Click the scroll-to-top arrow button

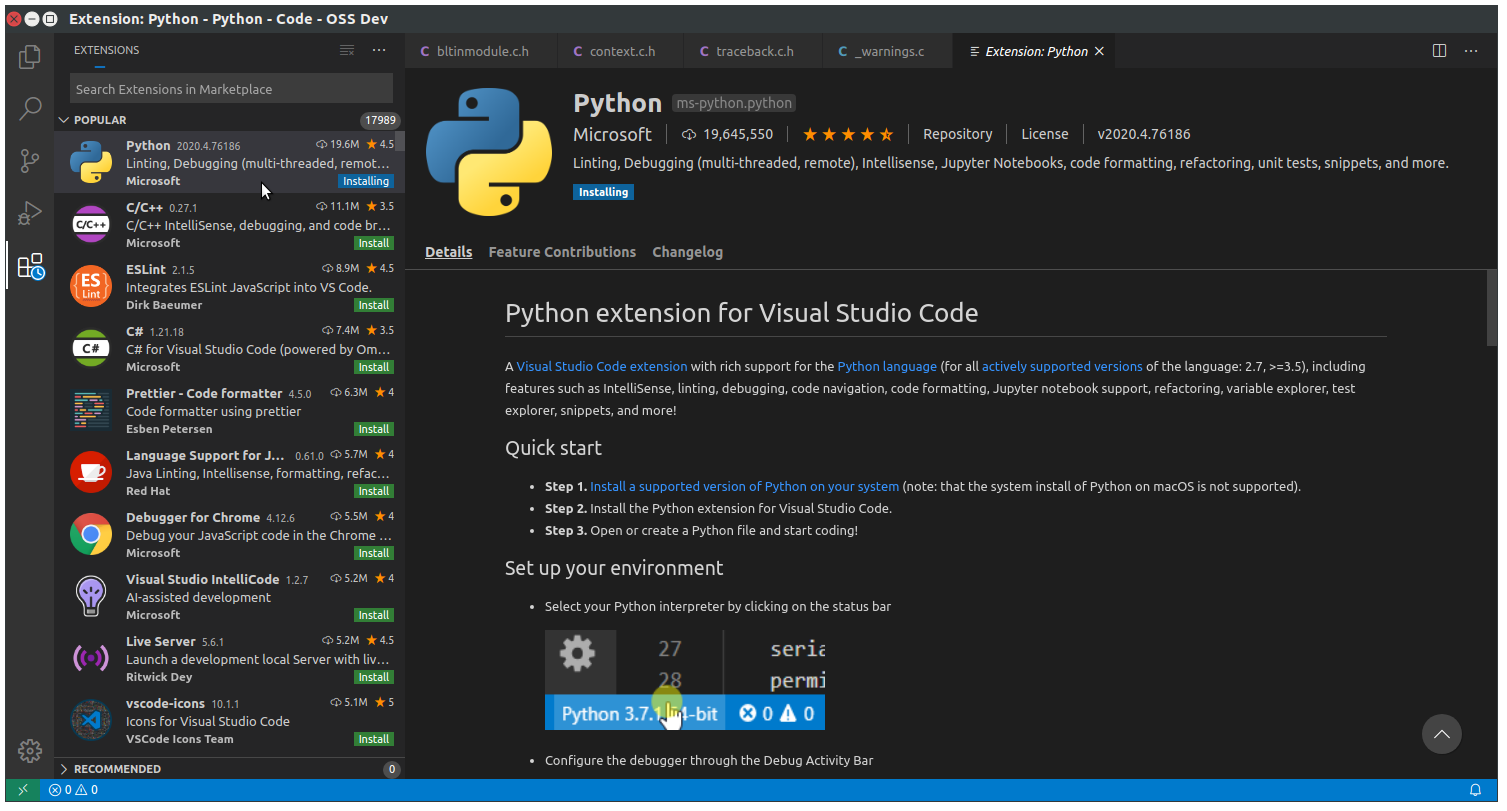[x=1442, y=734]
